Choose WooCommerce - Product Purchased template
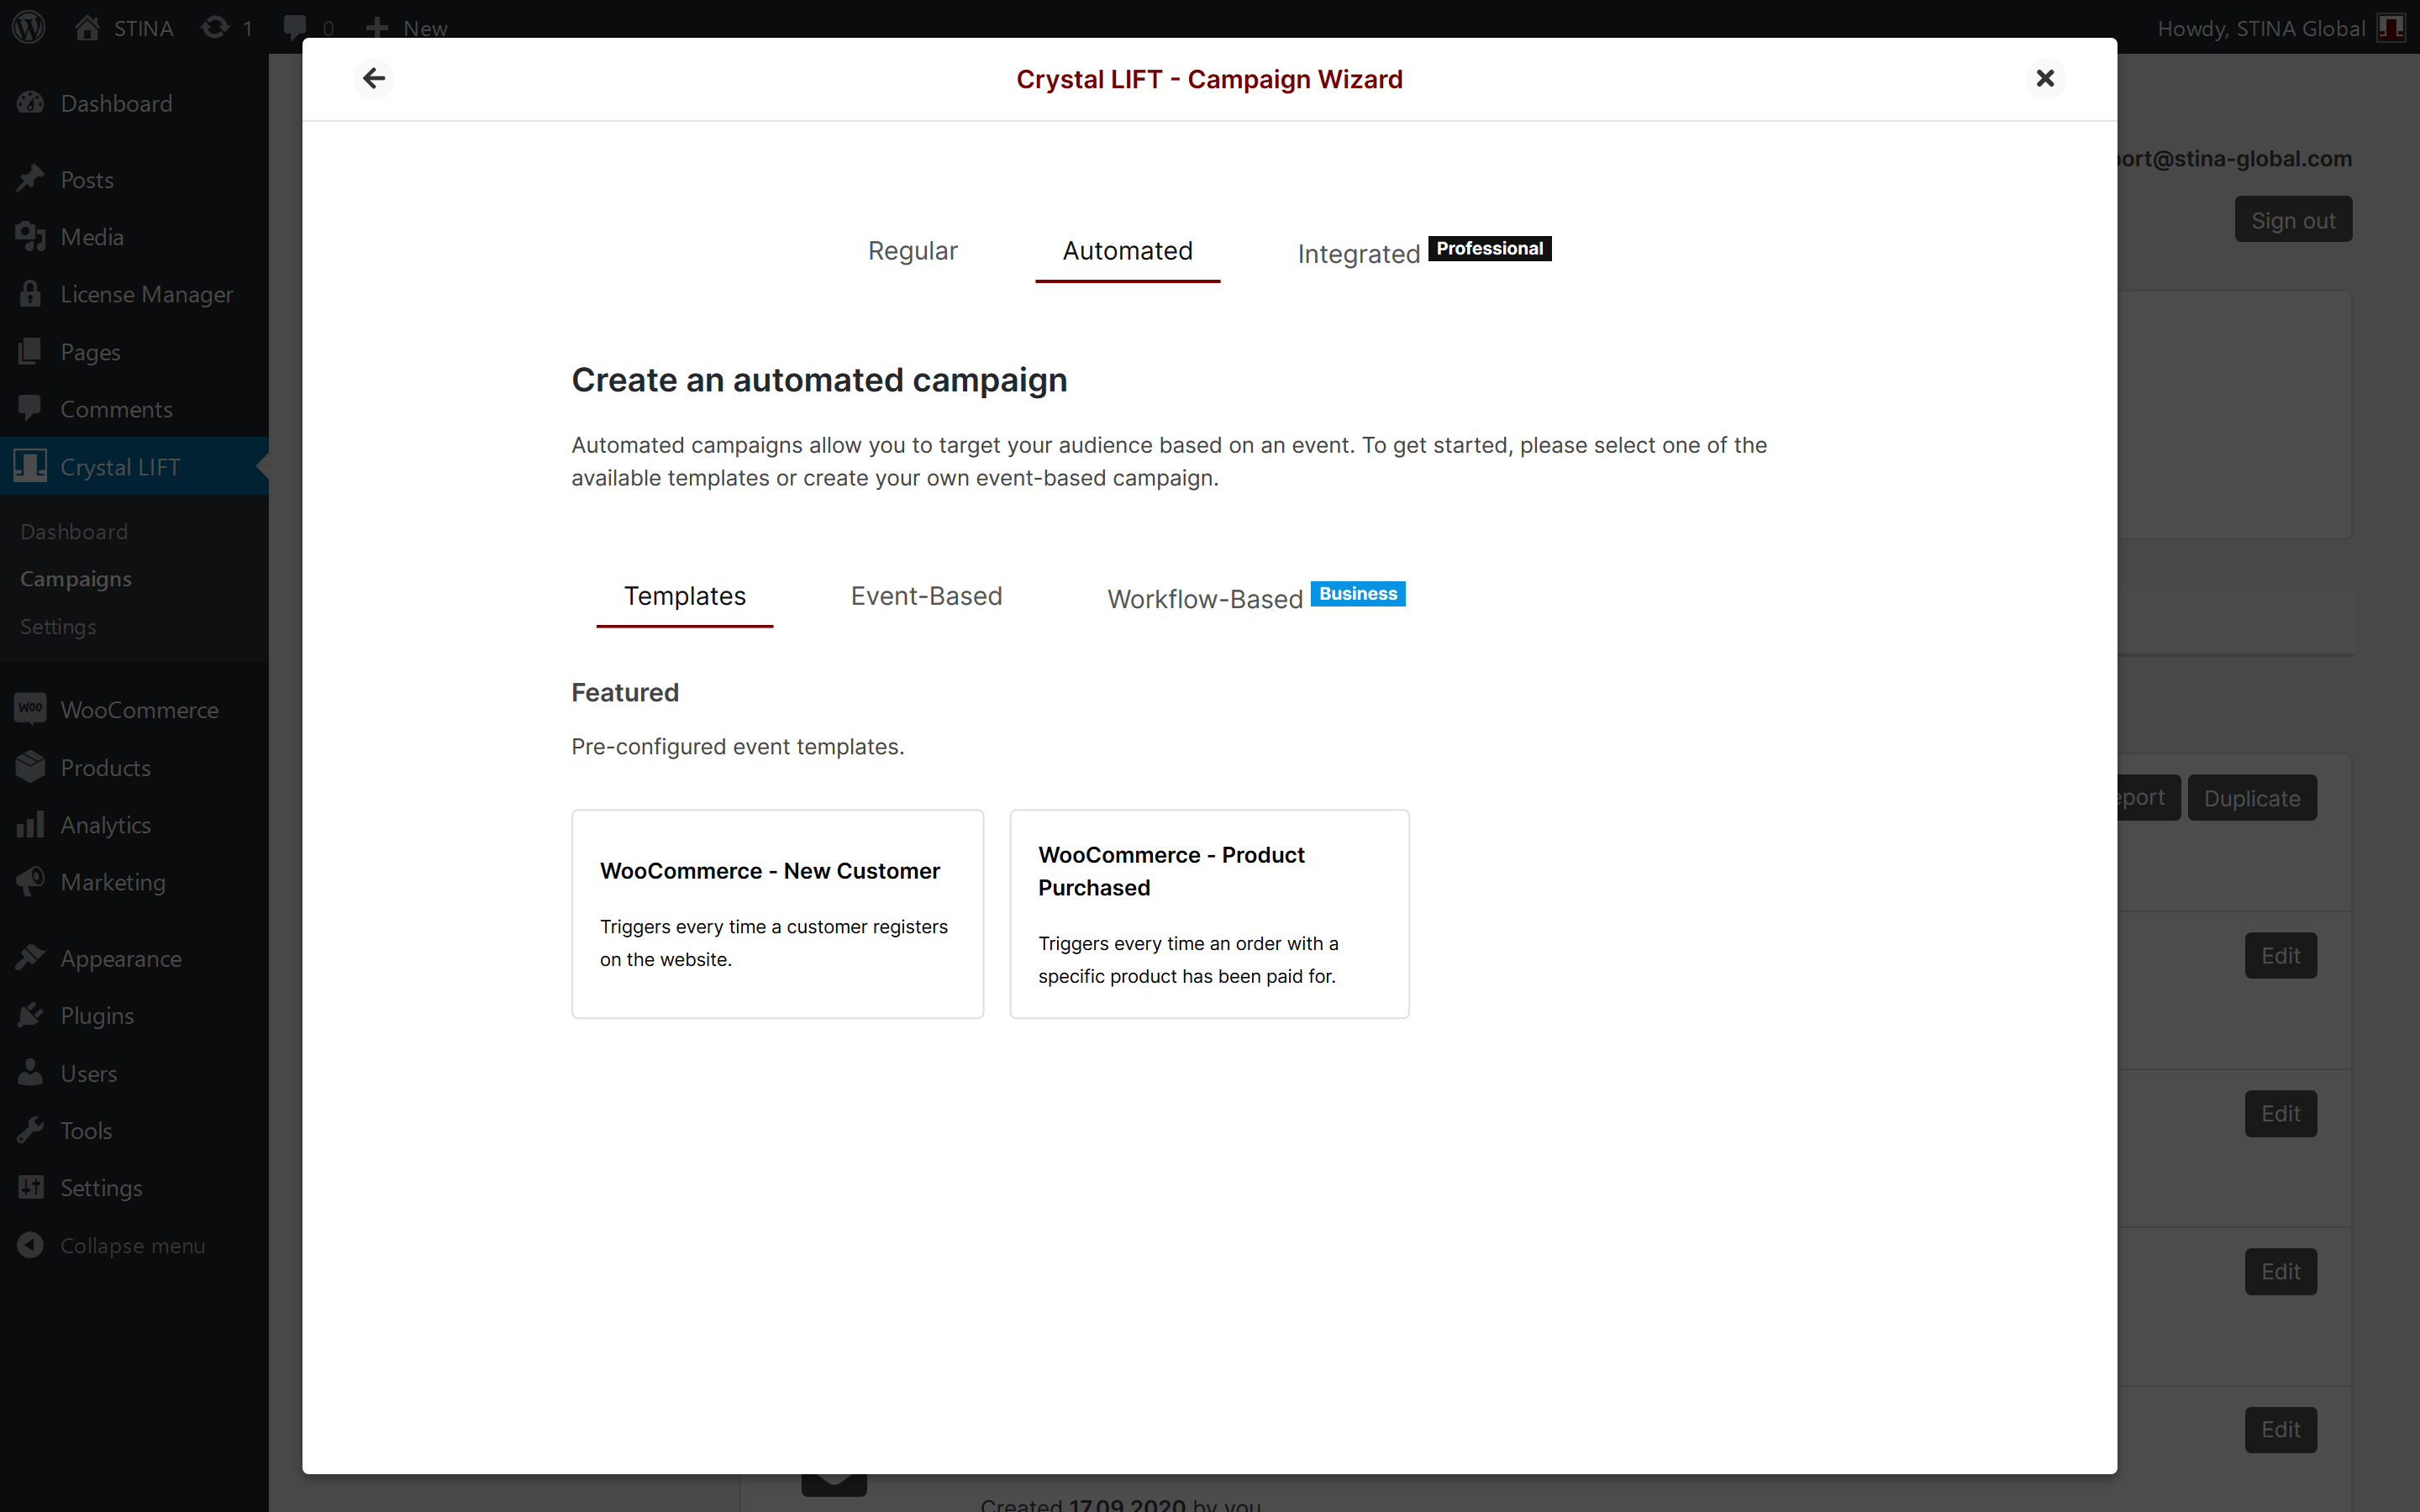Viewport: 2420px width, 1512px height. click(1208, 913)
